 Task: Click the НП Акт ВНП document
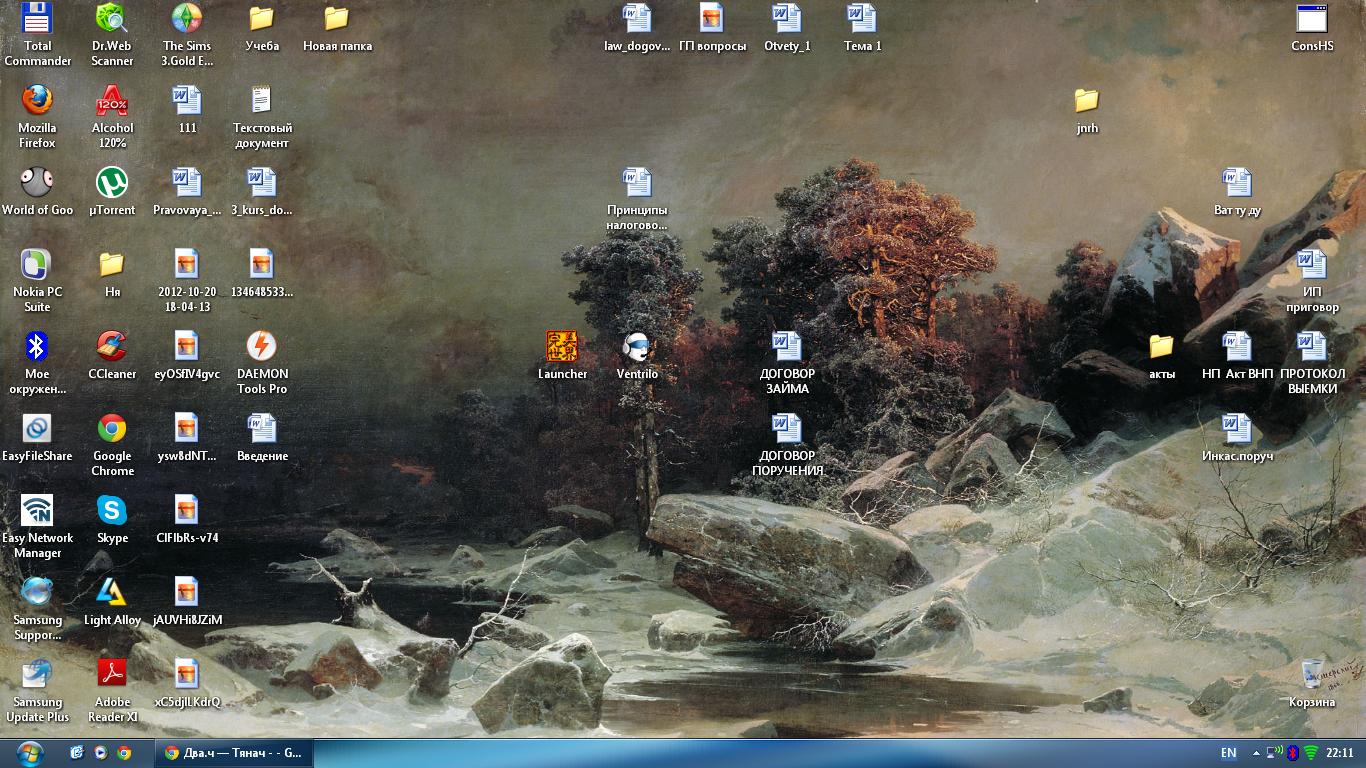click(x=1237, y=355)
